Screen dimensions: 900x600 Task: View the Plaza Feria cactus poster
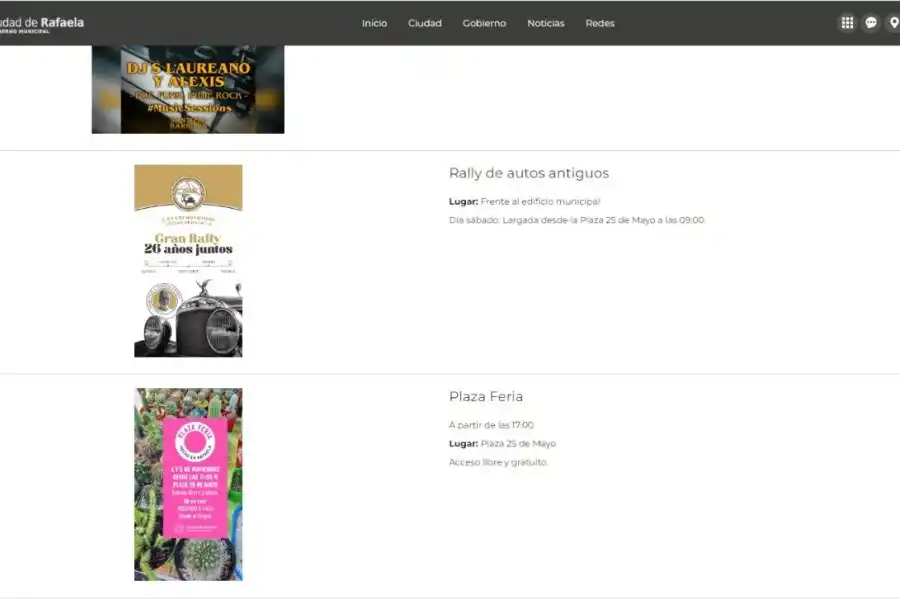click(x=188, y=484)
